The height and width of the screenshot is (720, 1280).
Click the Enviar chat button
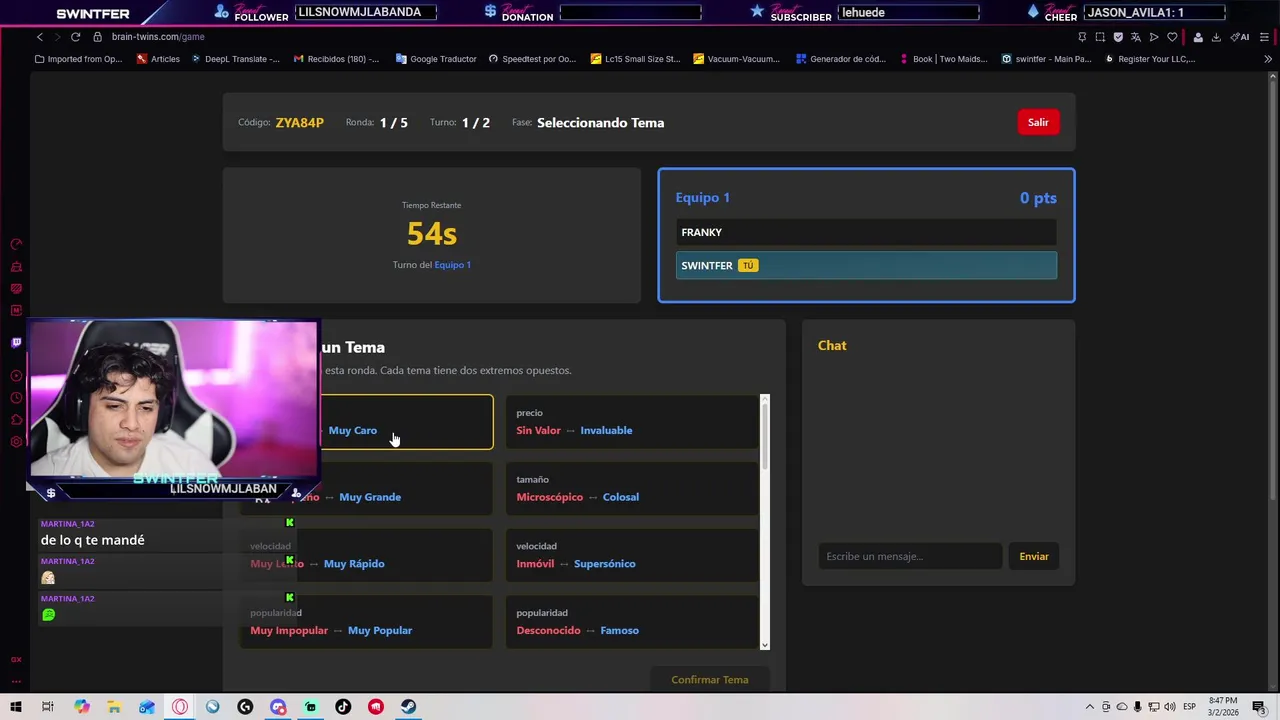tap(1034, 556)
